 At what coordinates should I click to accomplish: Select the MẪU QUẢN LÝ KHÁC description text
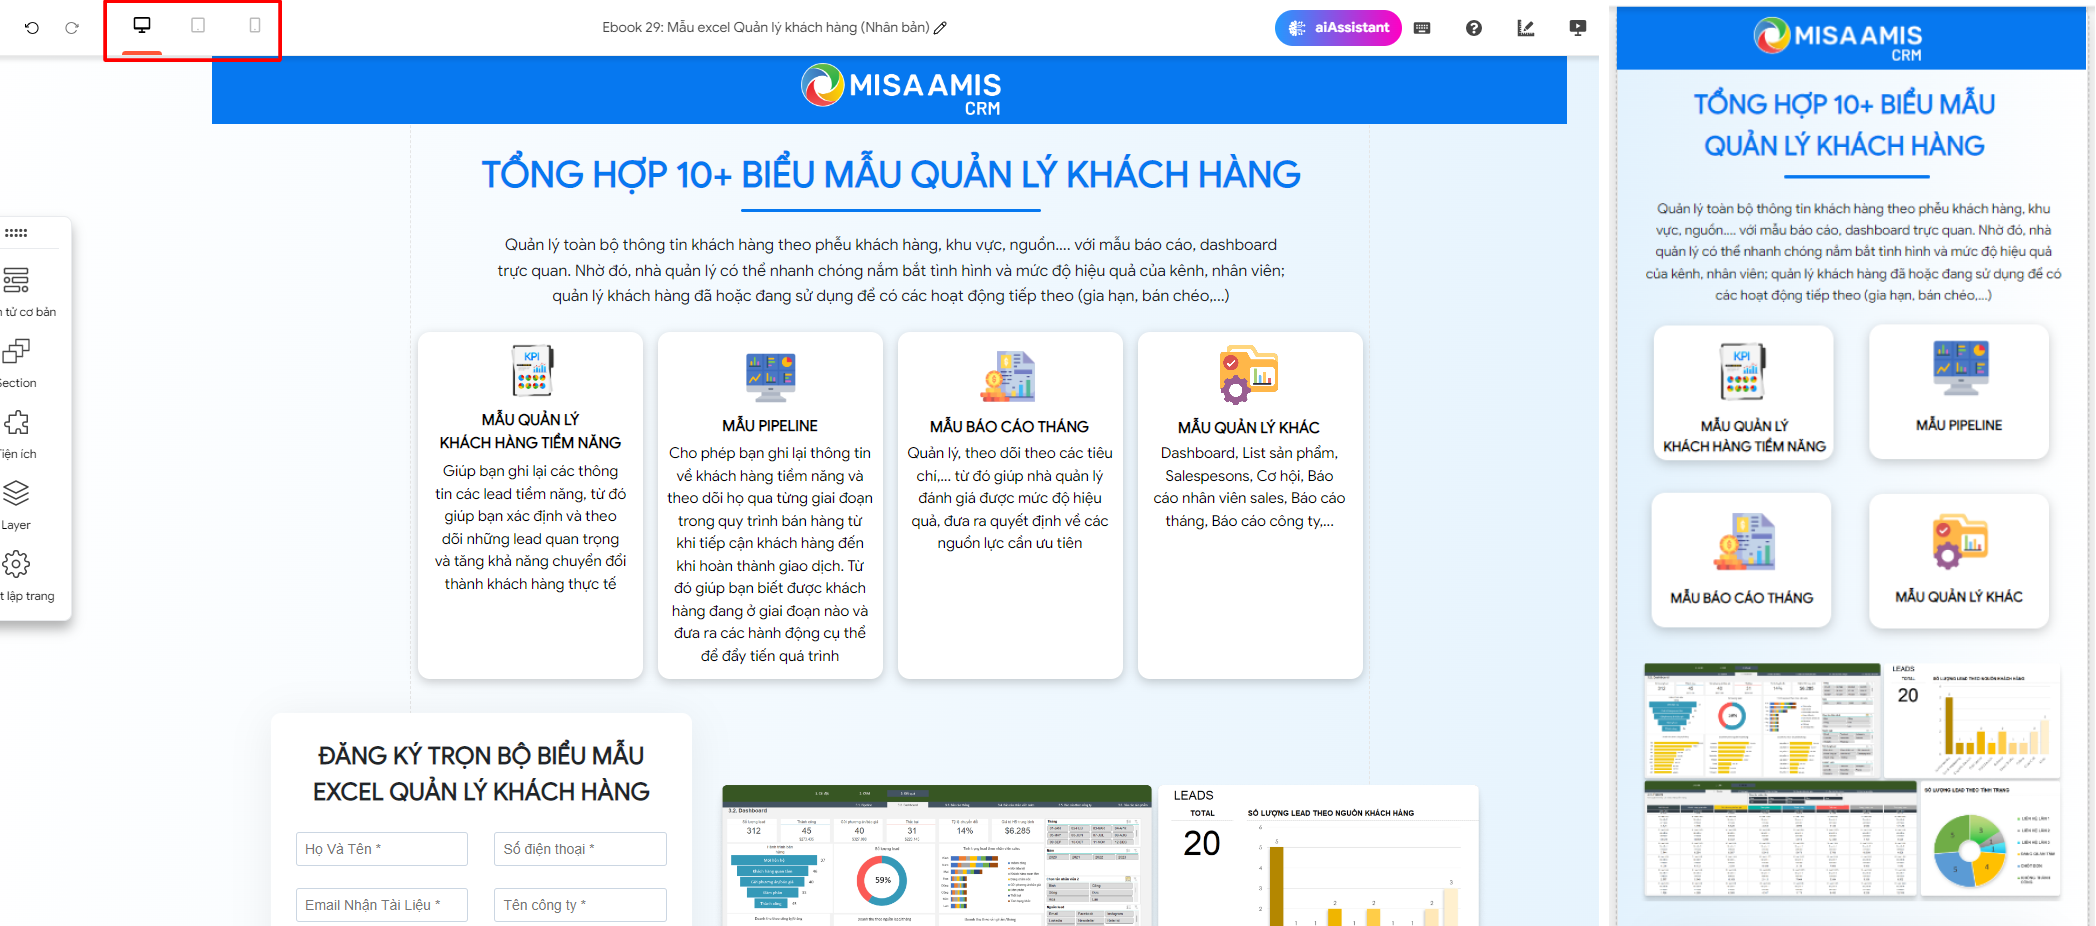tap(1249, 487)
